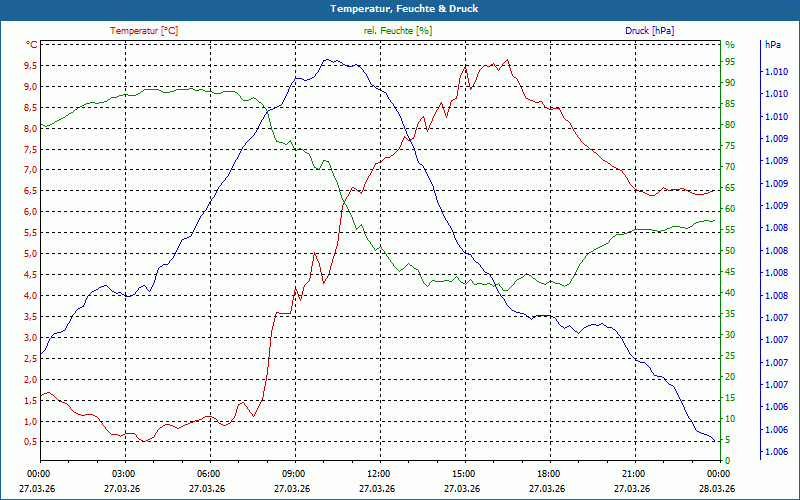Click the green '20' humidity tick label
The width and height of the screenshot is (800, 500).
pyautogui.click(x=730, y=377)
